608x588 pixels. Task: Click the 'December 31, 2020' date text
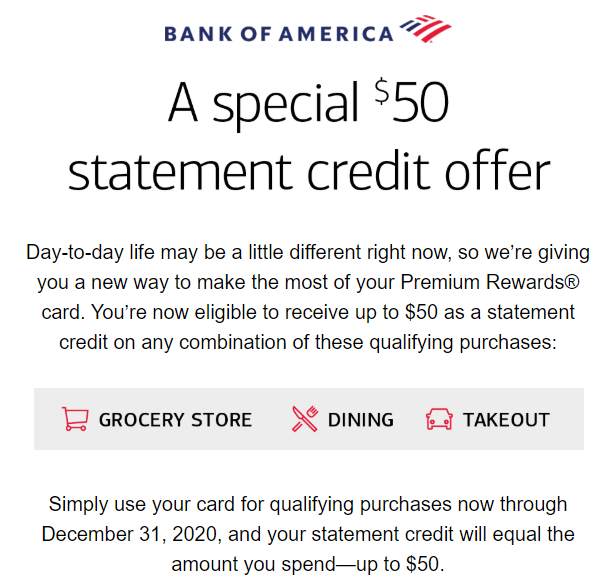point(131,534)
